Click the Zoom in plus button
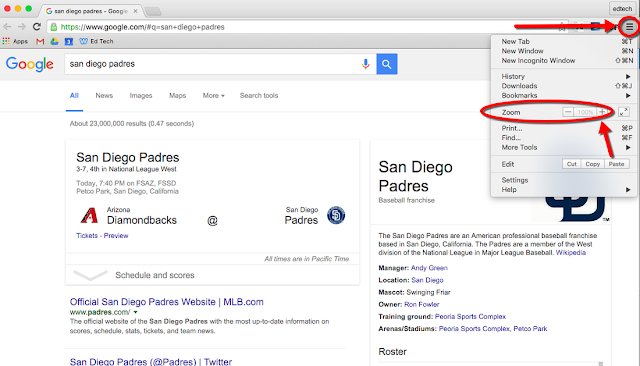Viewport: 640px width, 366px height. [x=602, y=112]
